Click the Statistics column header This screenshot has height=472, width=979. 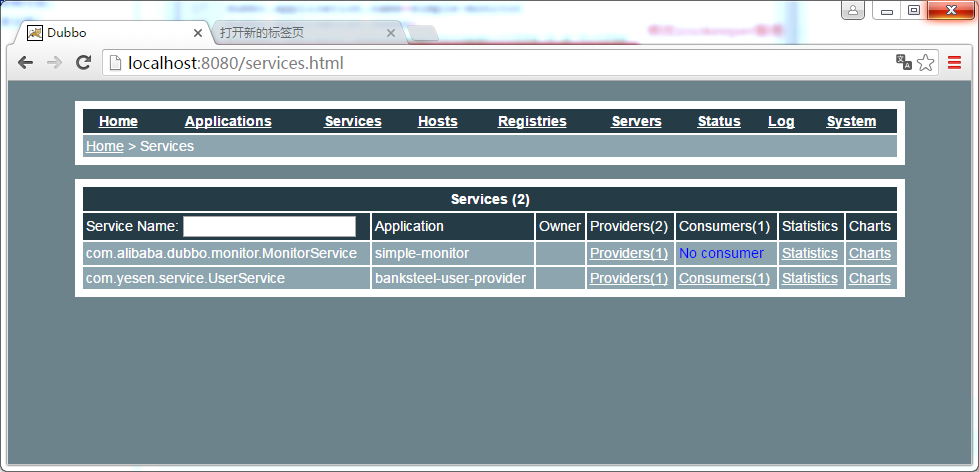[x=811, y=226]
